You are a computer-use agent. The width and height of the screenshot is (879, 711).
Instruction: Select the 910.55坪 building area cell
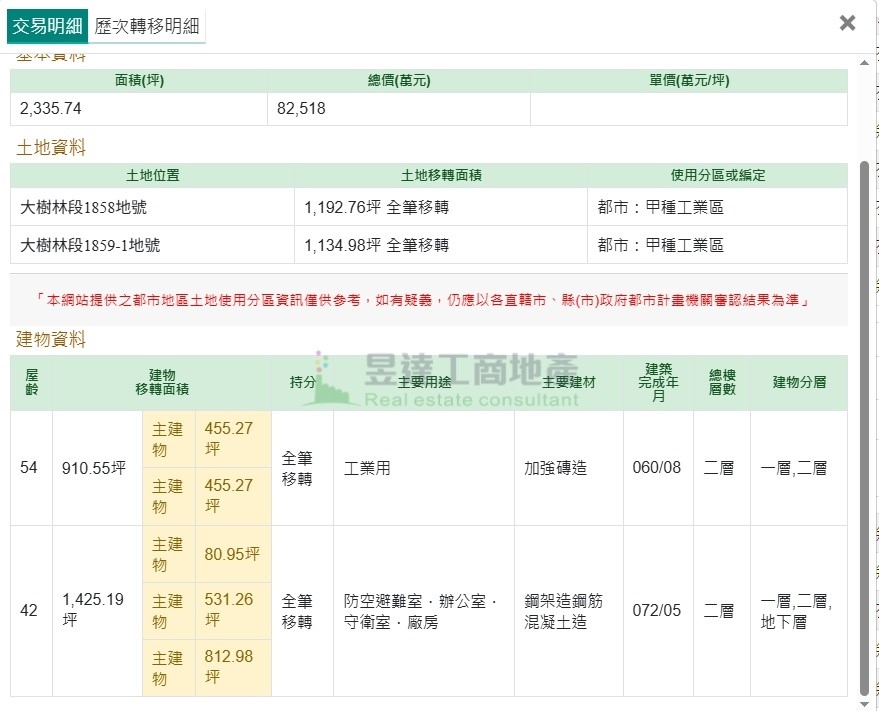tap(94, 468)
